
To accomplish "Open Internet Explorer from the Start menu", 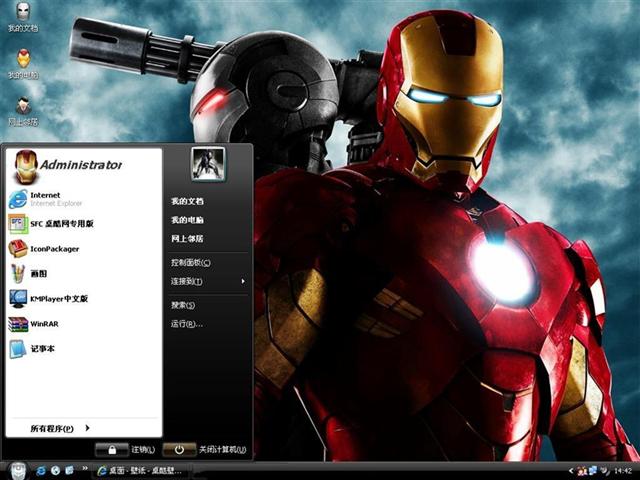I will tap(45, 198).
